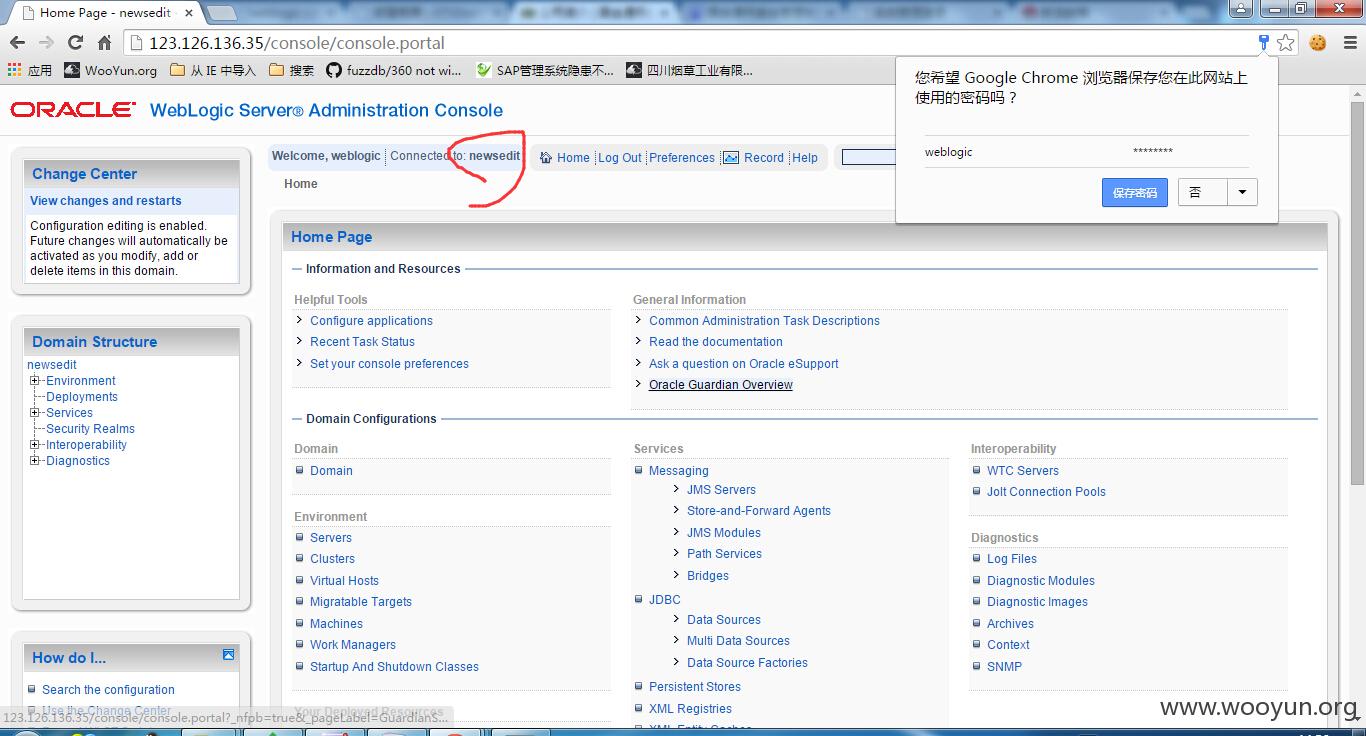Click the address bar URL field

690,43
